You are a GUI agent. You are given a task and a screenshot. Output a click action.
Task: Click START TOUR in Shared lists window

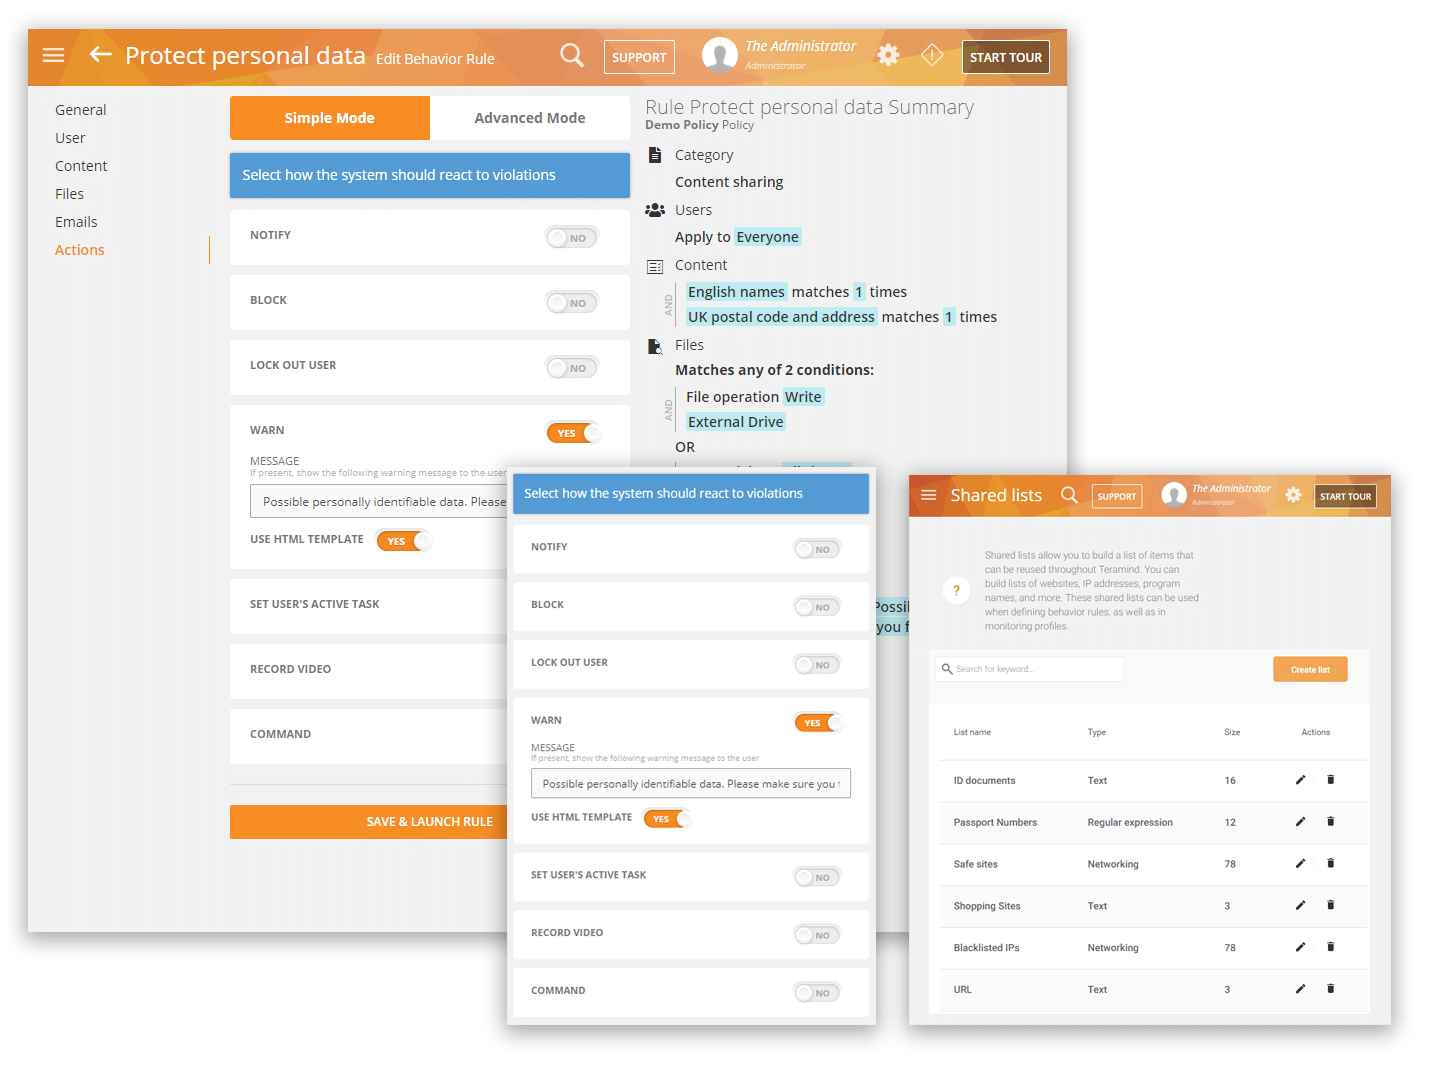point(1346,496)
